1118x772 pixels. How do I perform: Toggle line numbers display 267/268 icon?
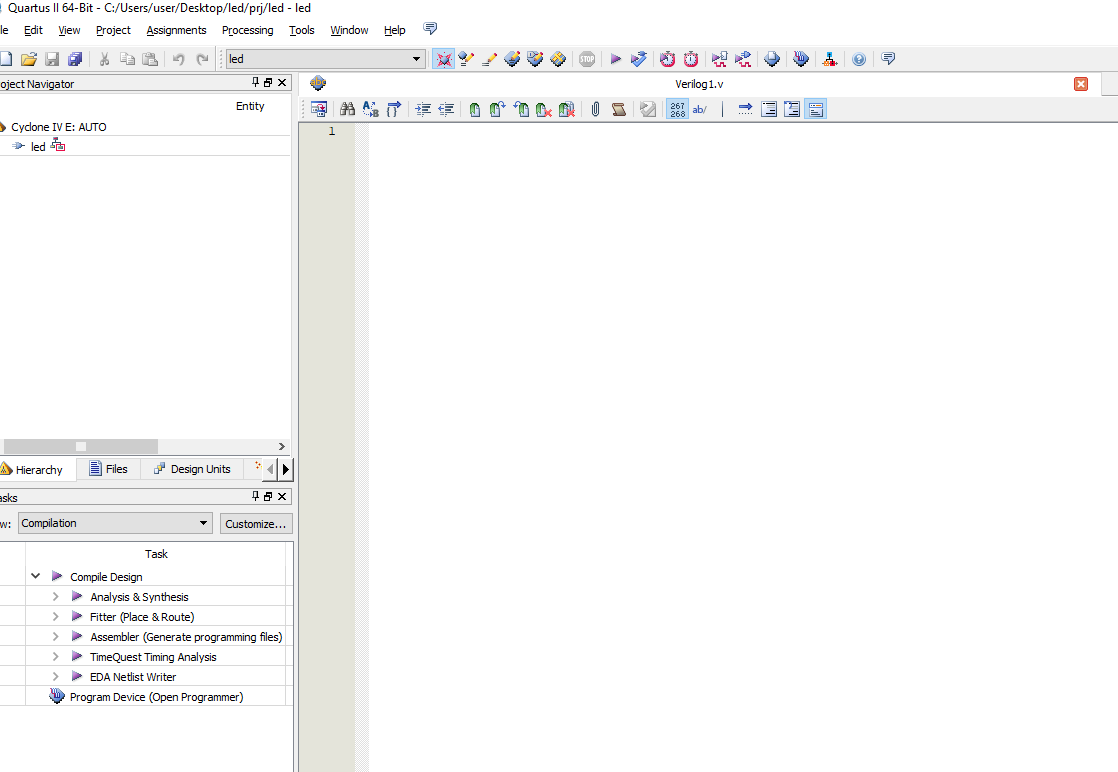pos(677,109)
